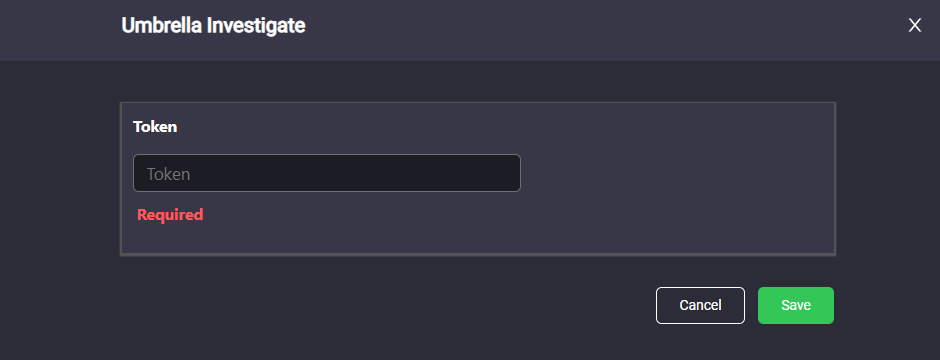Click the header bar beside Umbrella Investigate
Image resolution: width=940 pixels, height=360 pixels.
tap(599, 30)
